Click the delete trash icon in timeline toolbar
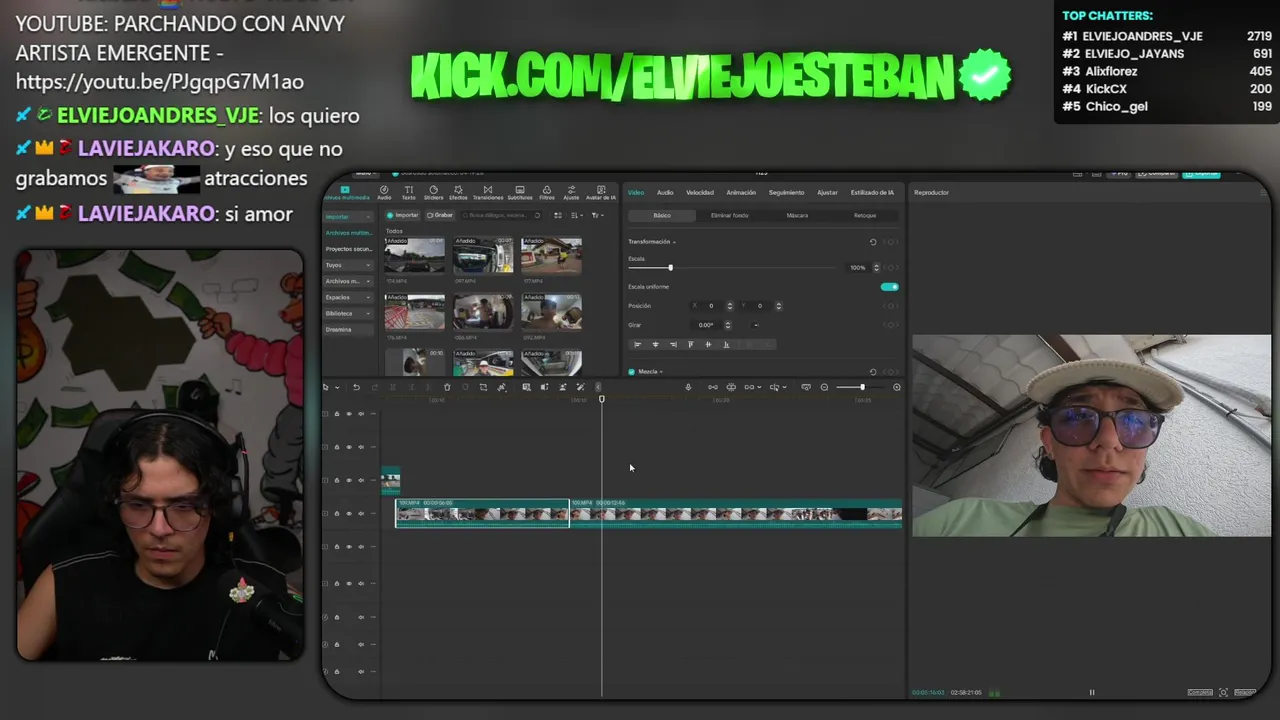The height and width of the screenshot is (720, 1280). click(x=447, y=387)
